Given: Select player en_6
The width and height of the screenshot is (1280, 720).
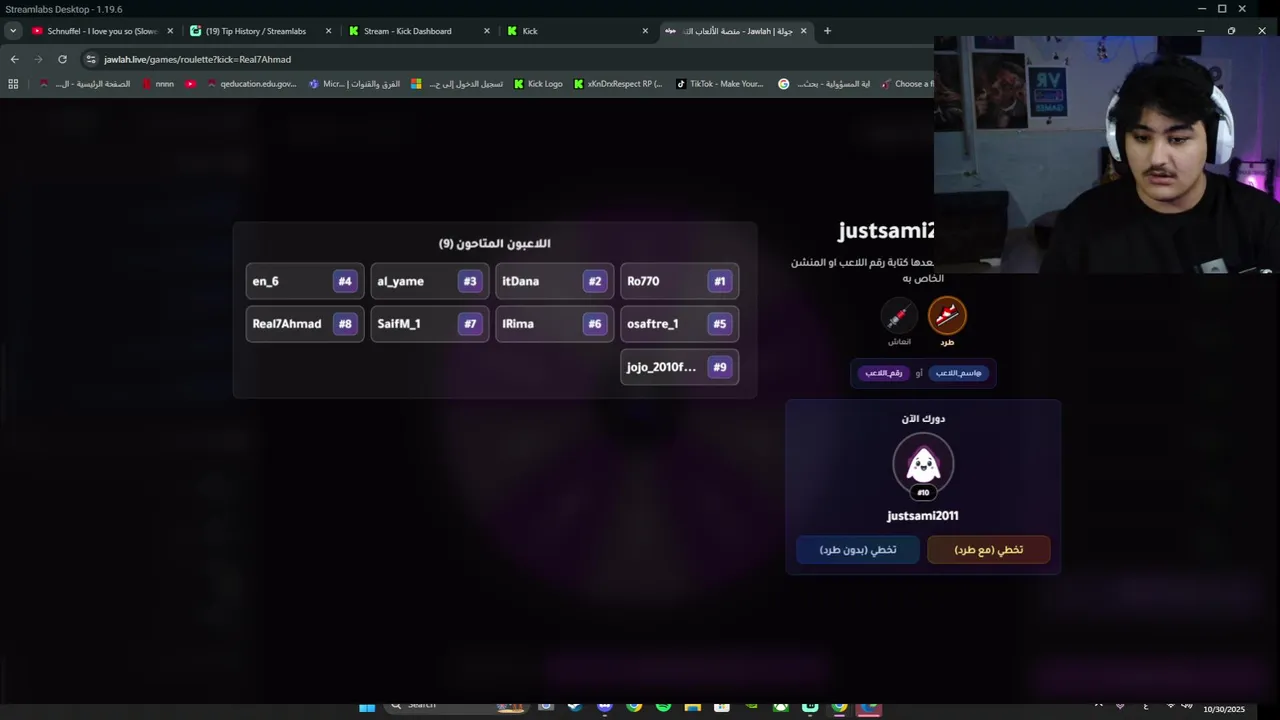Looking at the screenshot, I should pos(305,281).
